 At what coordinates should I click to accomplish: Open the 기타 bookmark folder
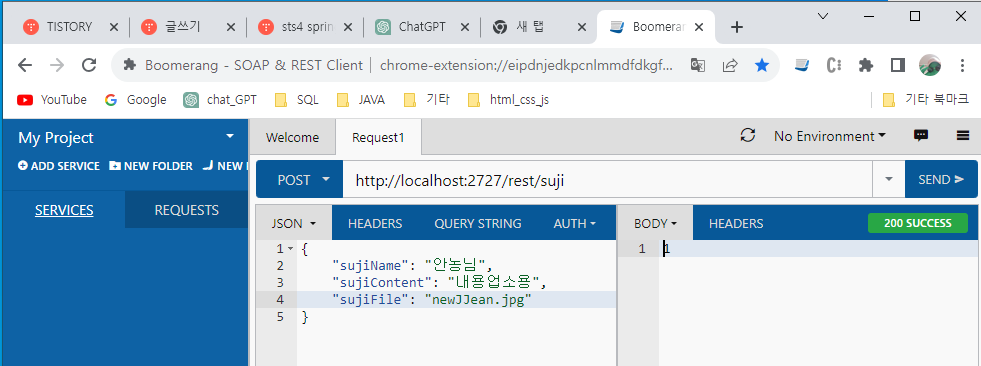pyautogui.click(x=427, y=99)
